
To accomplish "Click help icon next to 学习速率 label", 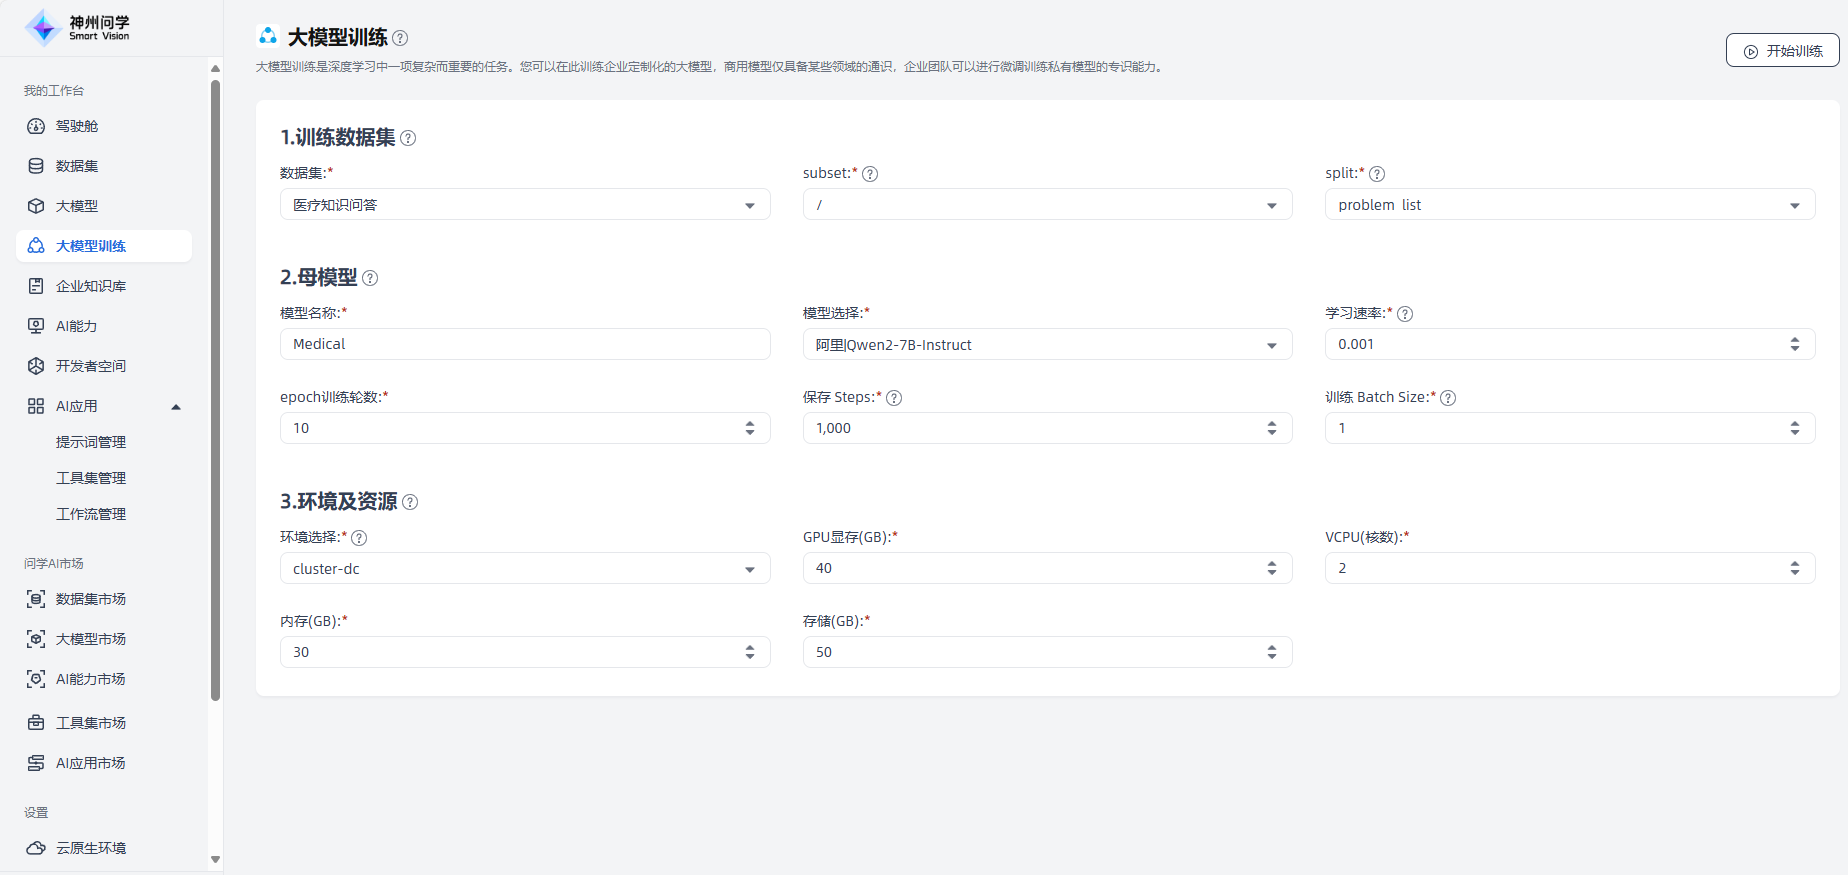I will [1405, 314].
